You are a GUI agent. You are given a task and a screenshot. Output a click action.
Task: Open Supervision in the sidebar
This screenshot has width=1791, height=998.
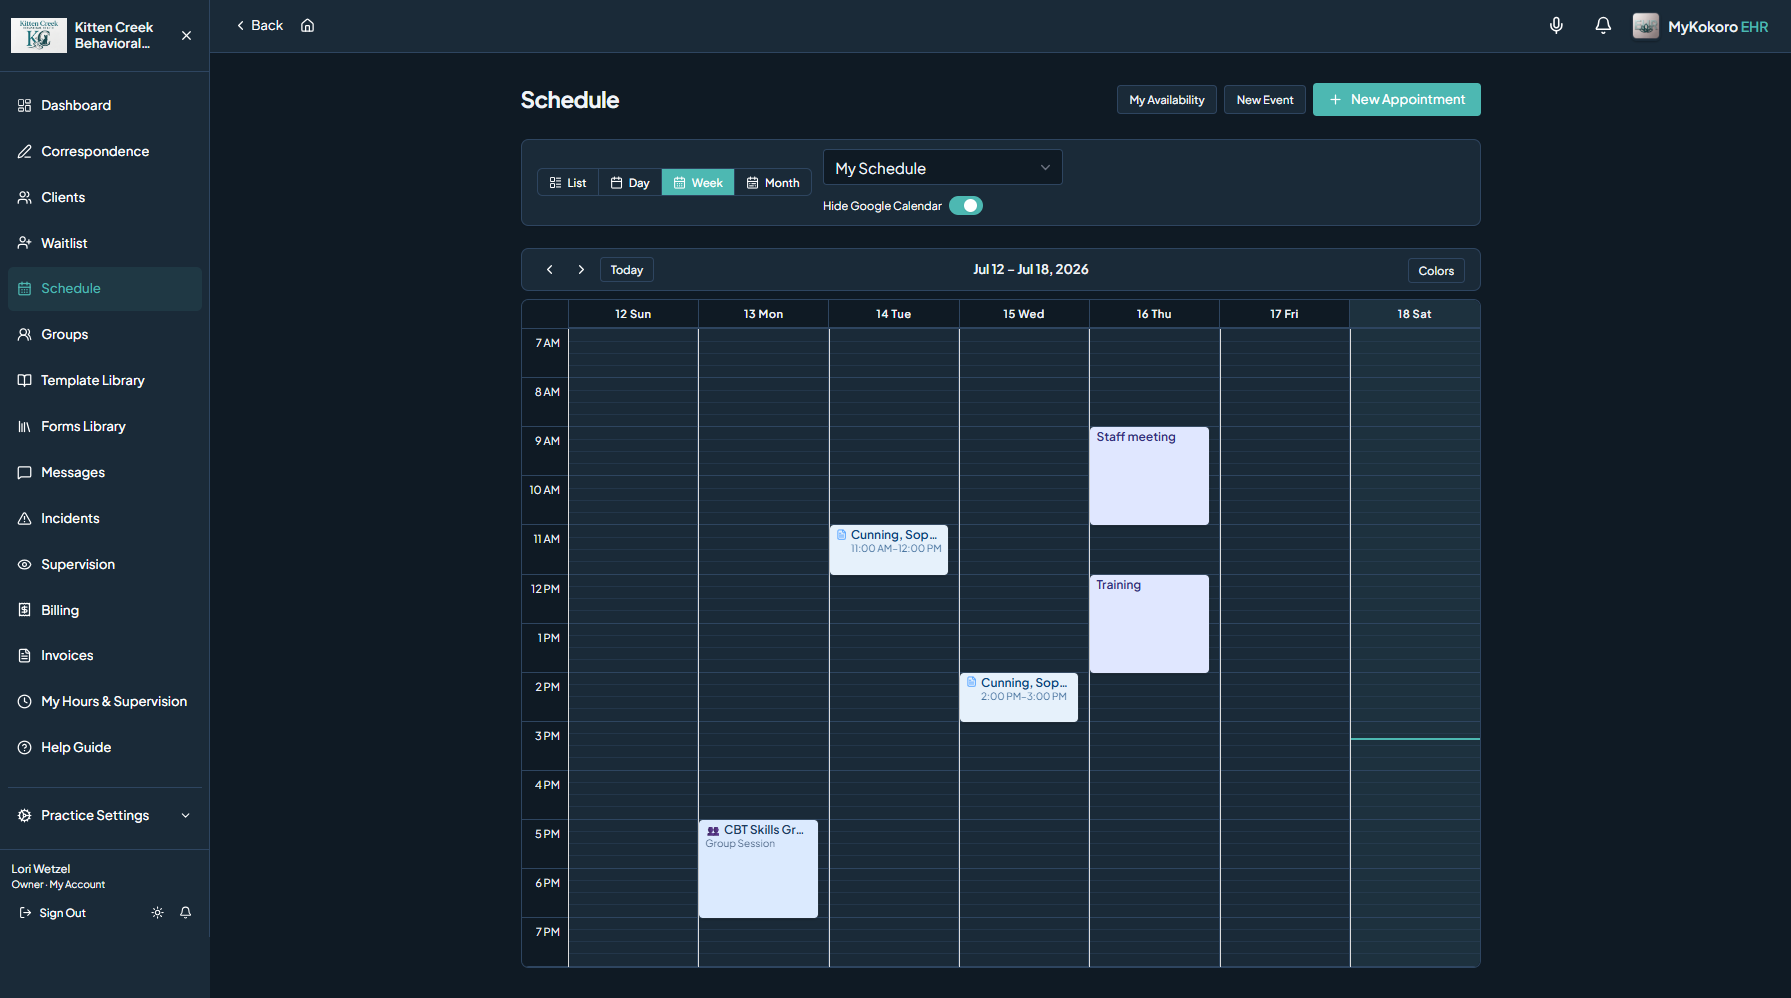click(x=105, y=564)
